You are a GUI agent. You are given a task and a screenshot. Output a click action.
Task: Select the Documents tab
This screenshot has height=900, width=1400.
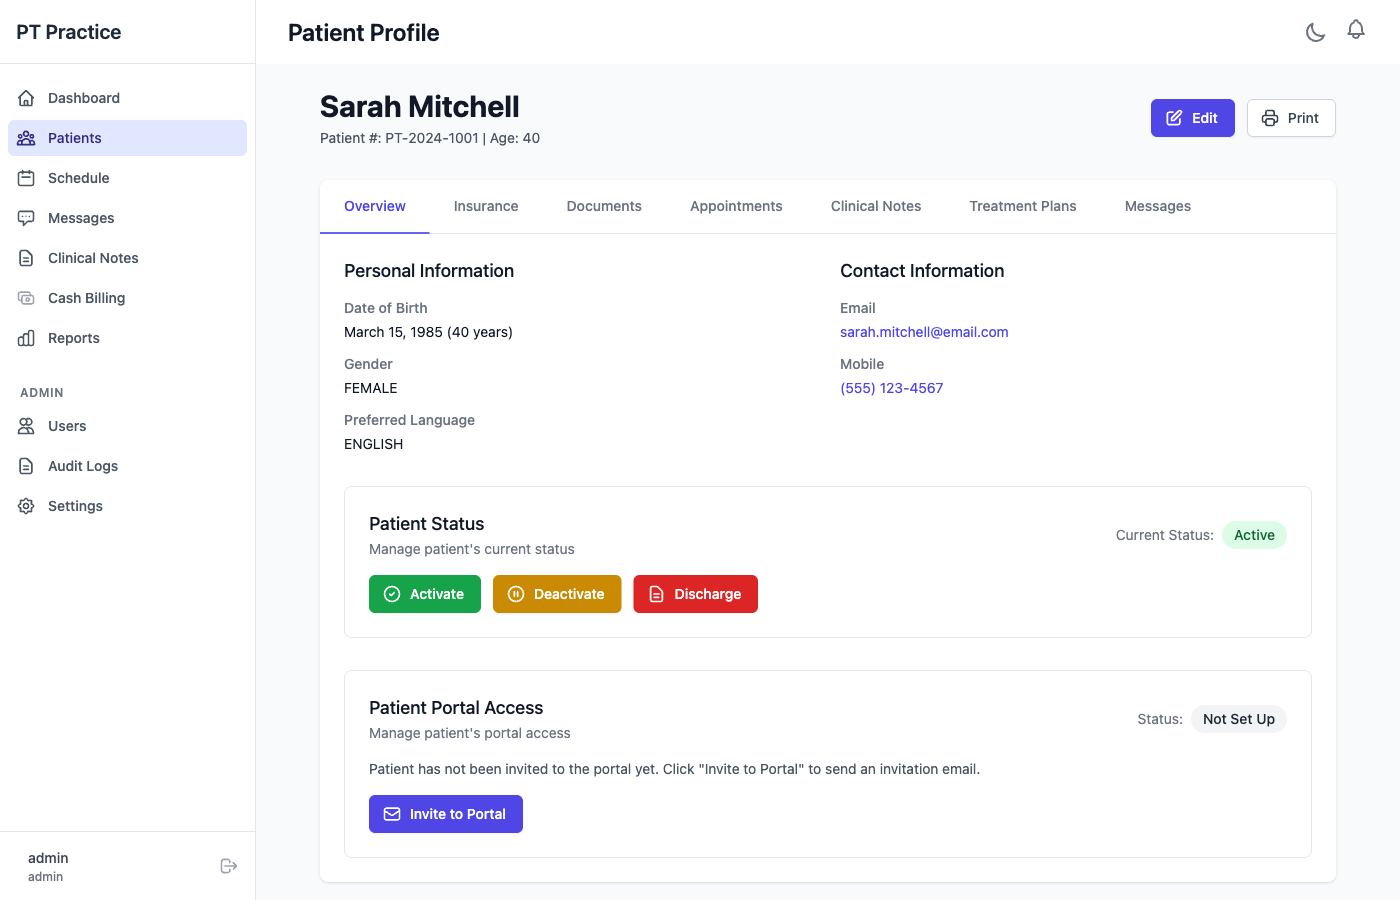604,206
